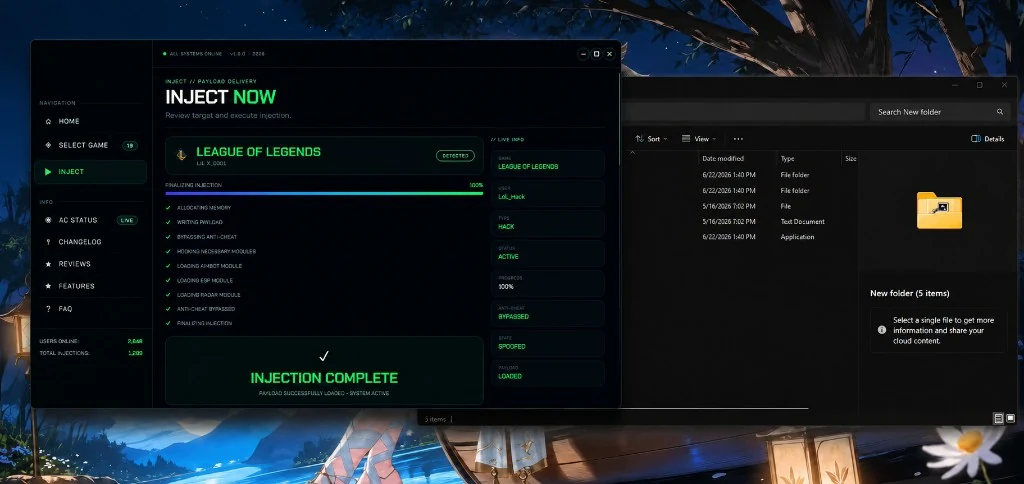Click the Select Game crosshair icon
The image size is (1024, 484).
coord(48,145)
